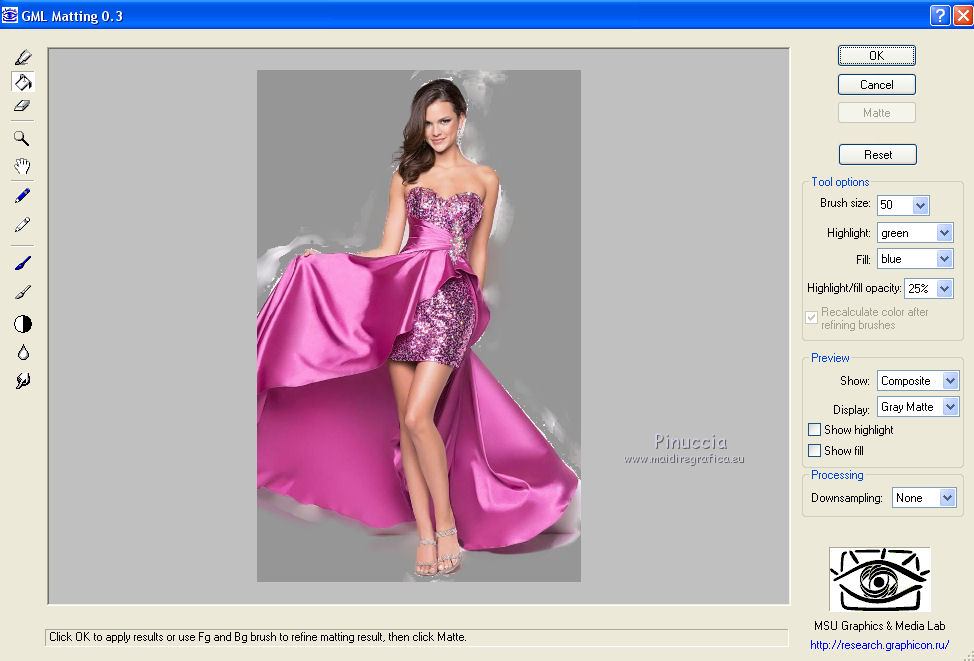Select the hand pan tool
The image size is (974, 661).
22,166
